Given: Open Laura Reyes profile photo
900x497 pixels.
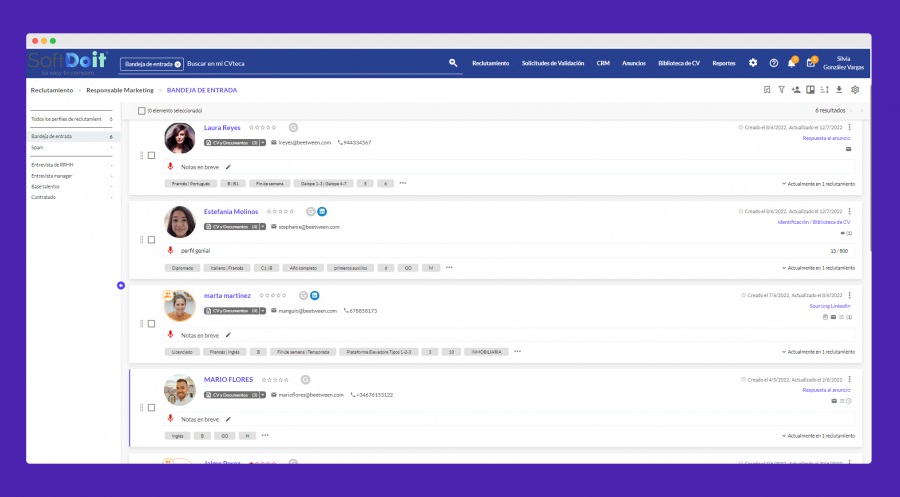Looking at the screenshot, I should pyautogui.click(x=180, y=138).
